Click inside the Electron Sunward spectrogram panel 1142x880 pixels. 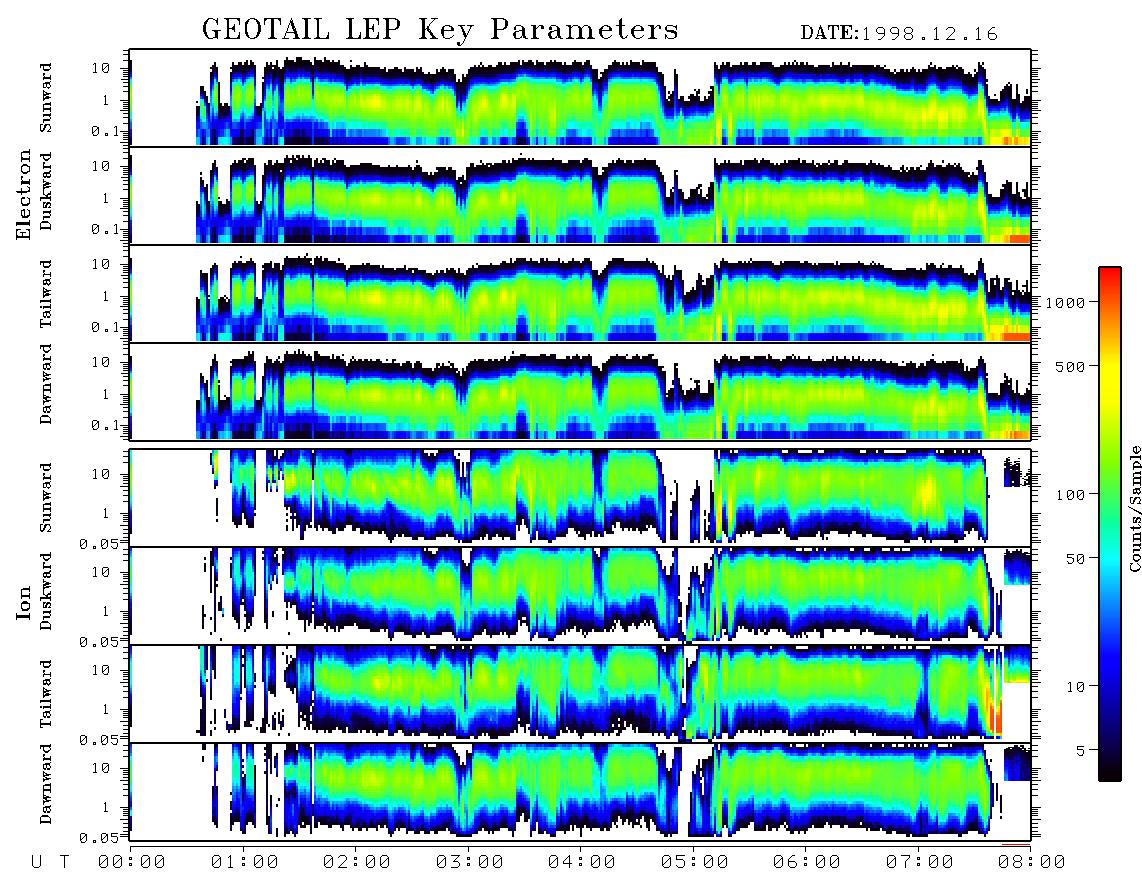click(x=580, y=98)
